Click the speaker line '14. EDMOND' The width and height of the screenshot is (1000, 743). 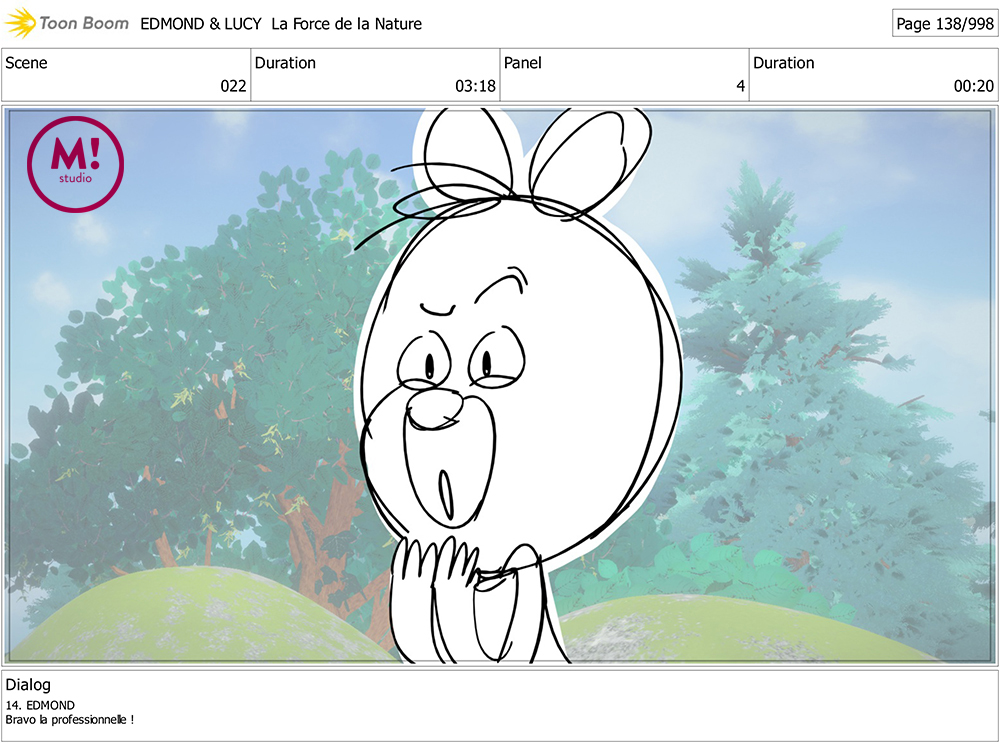(x=40, y=705)
